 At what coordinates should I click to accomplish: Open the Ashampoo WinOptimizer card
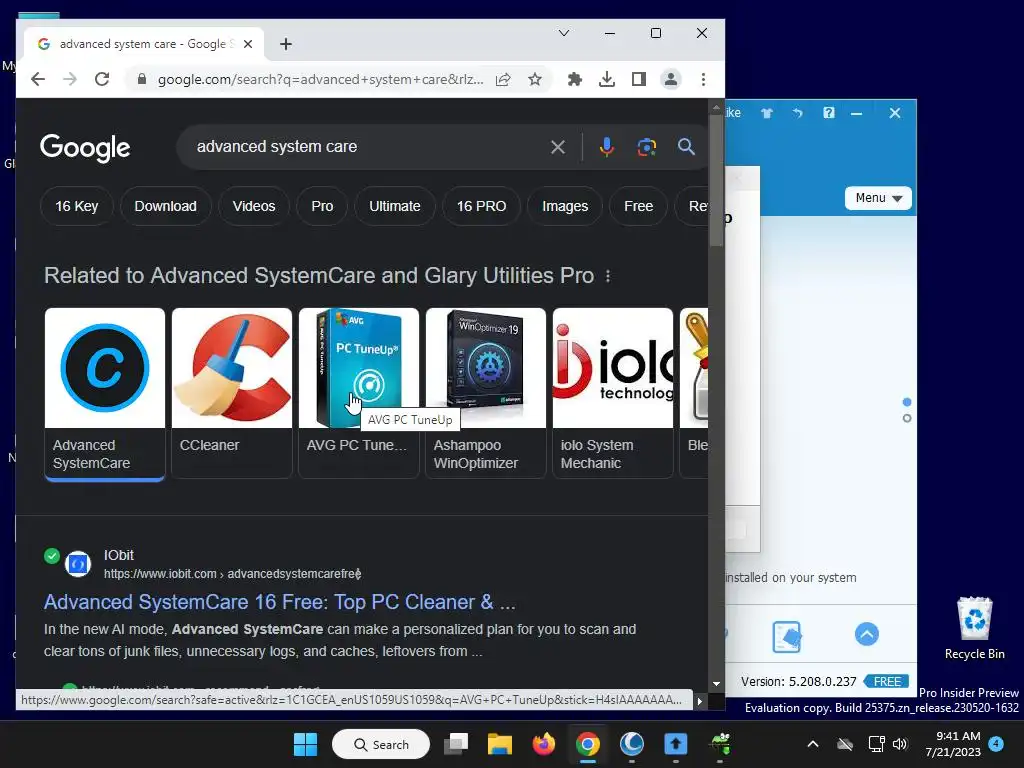486,393
